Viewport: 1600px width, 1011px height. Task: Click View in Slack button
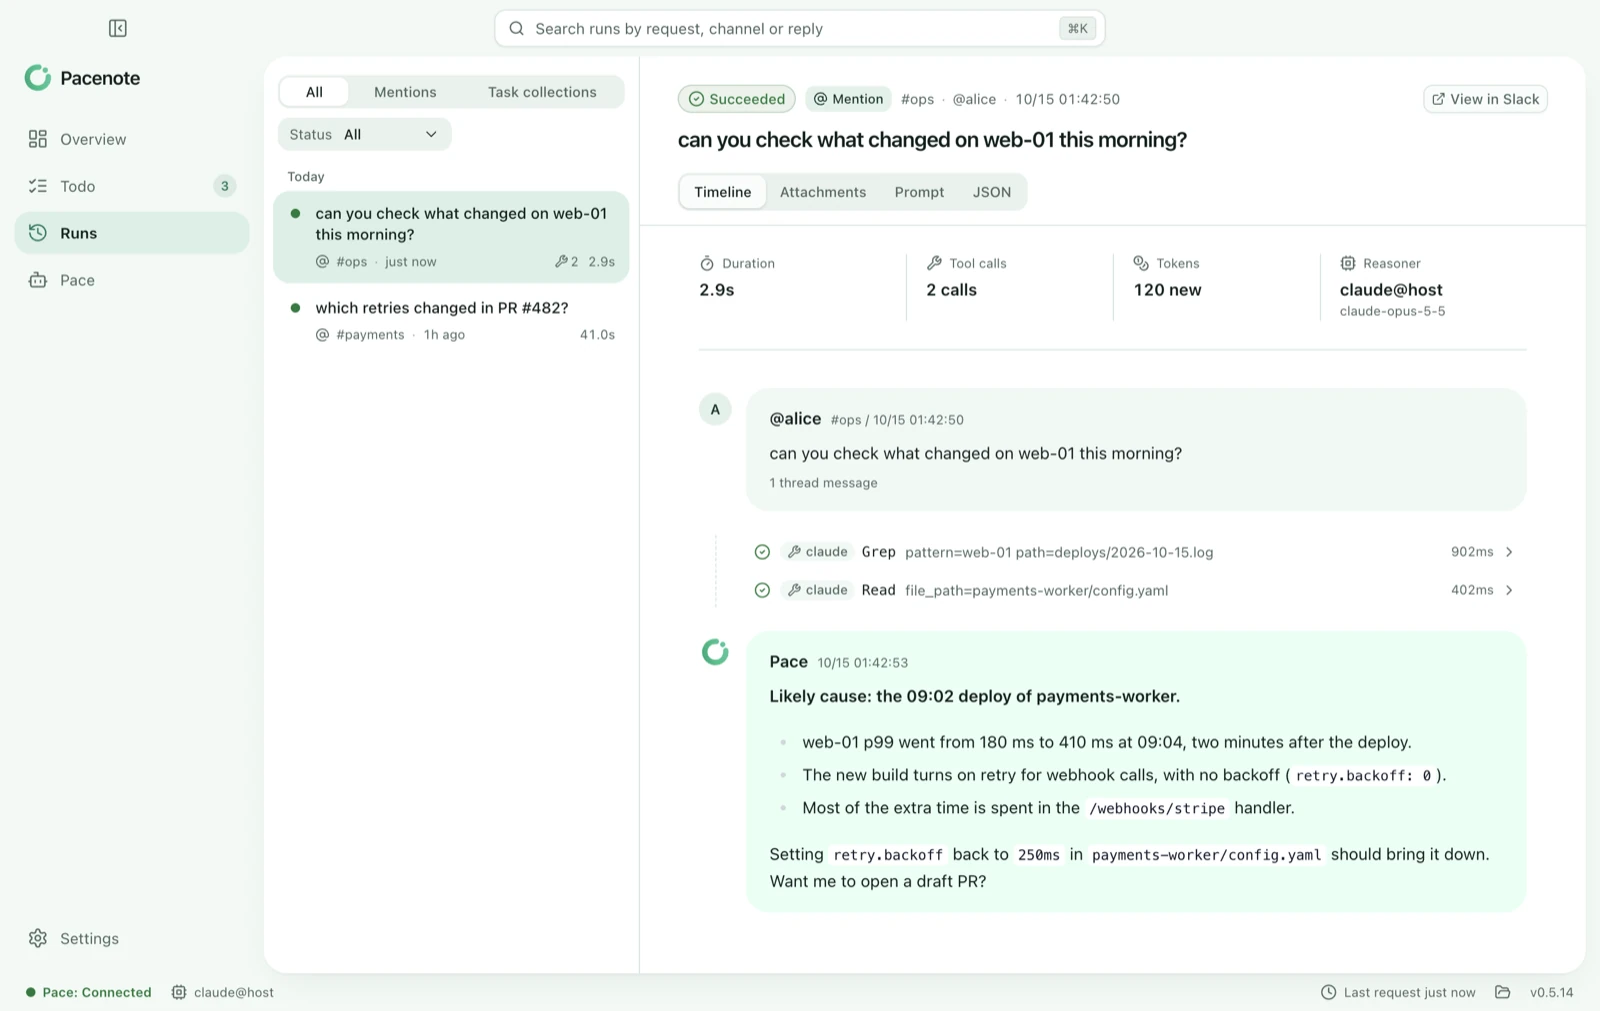pos(1485,99)
